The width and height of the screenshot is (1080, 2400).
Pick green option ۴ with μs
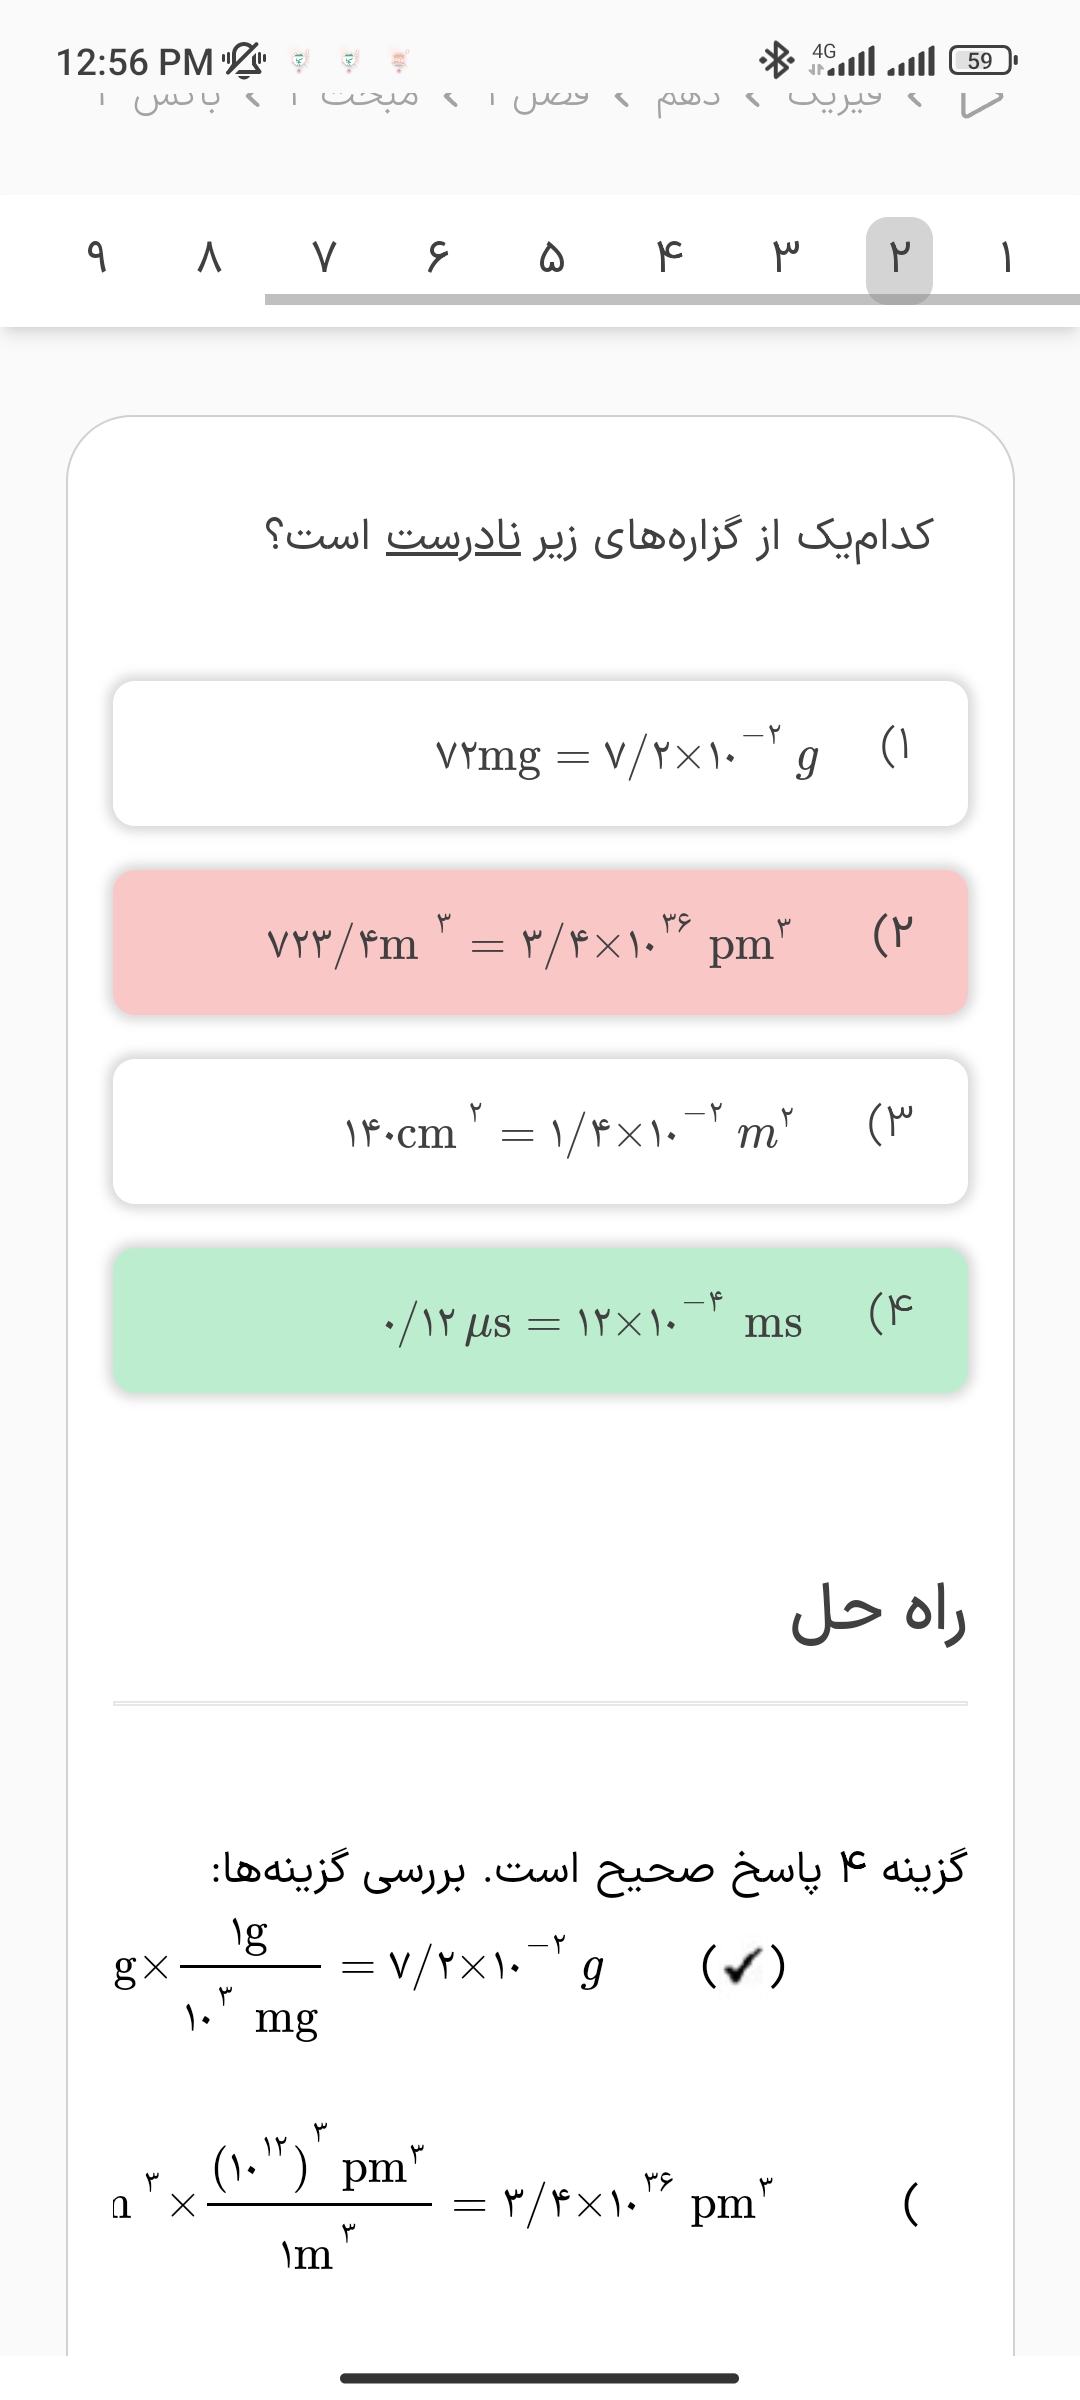[540, 1320]
